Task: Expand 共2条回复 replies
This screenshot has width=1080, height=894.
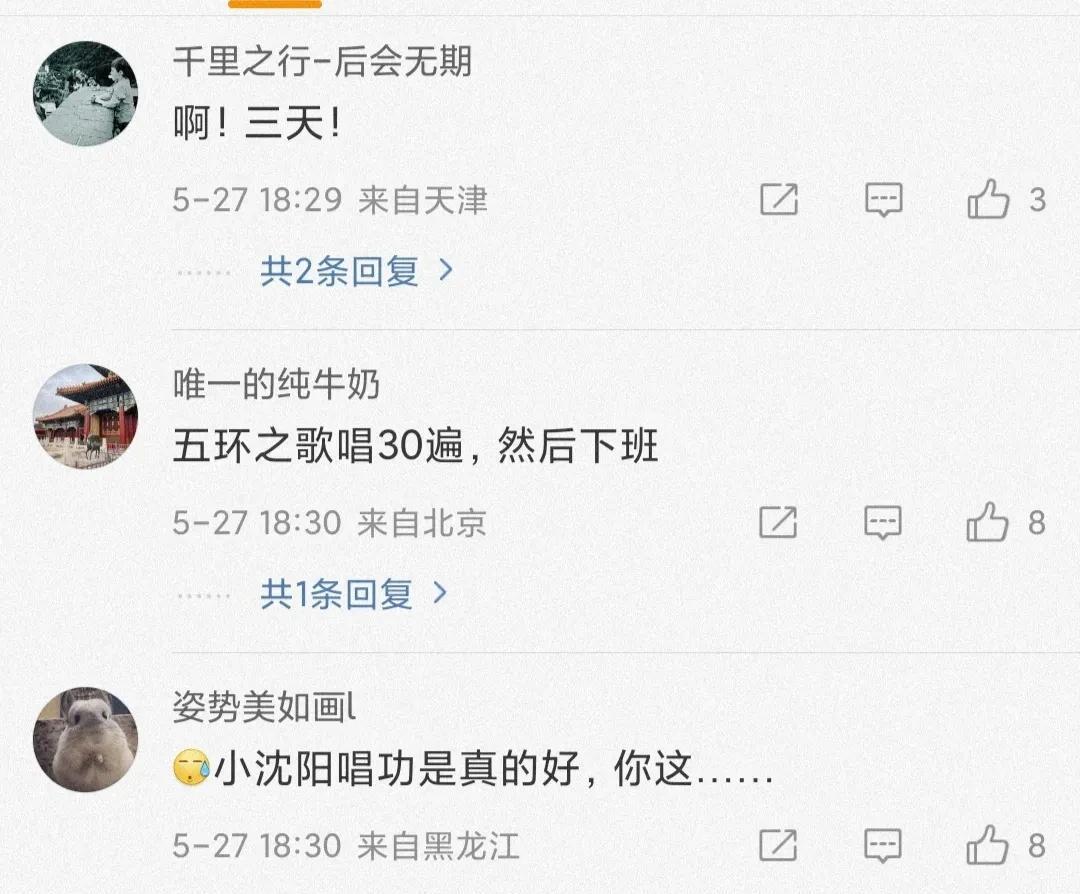Action: point(356,271)
